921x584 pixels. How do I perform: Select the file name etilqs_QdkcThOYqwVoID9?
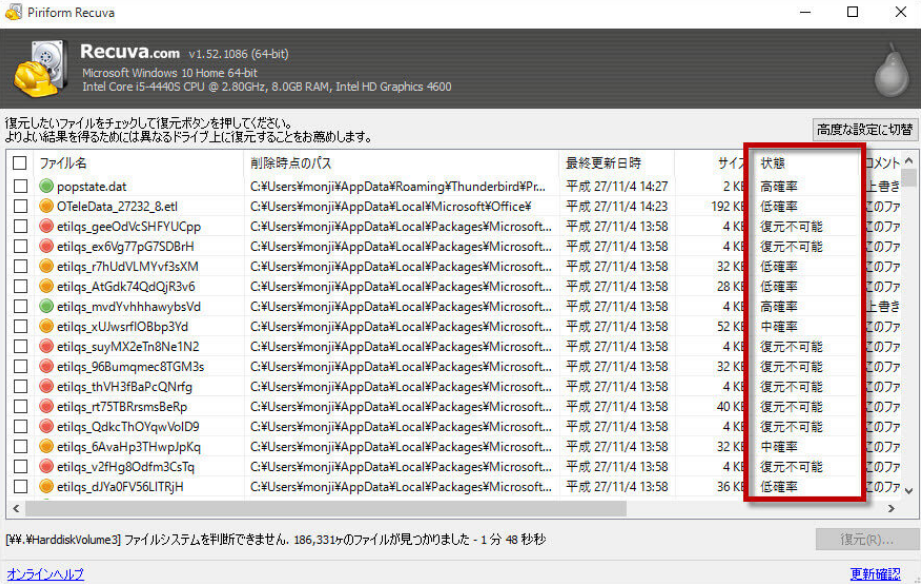click(x=128, y=427)
